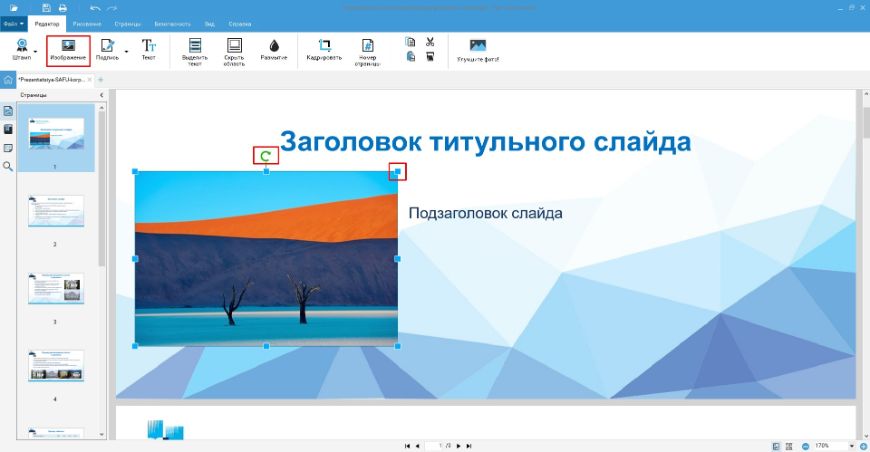The image size is (870, 452).
Task: Click the desert landscape image on slide
Action: click(266, 258)
